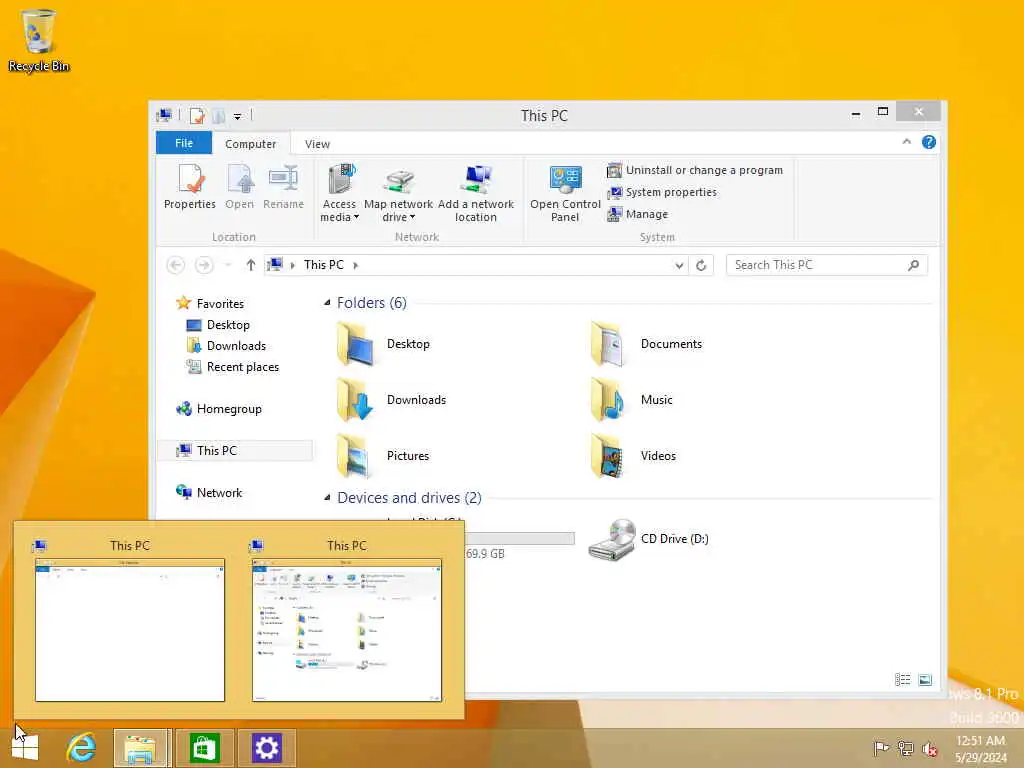Image resolution: width=1024 pixels, height=768 pixels.
Task: Open System properties in the ribbon
Action: click(662, 192)
